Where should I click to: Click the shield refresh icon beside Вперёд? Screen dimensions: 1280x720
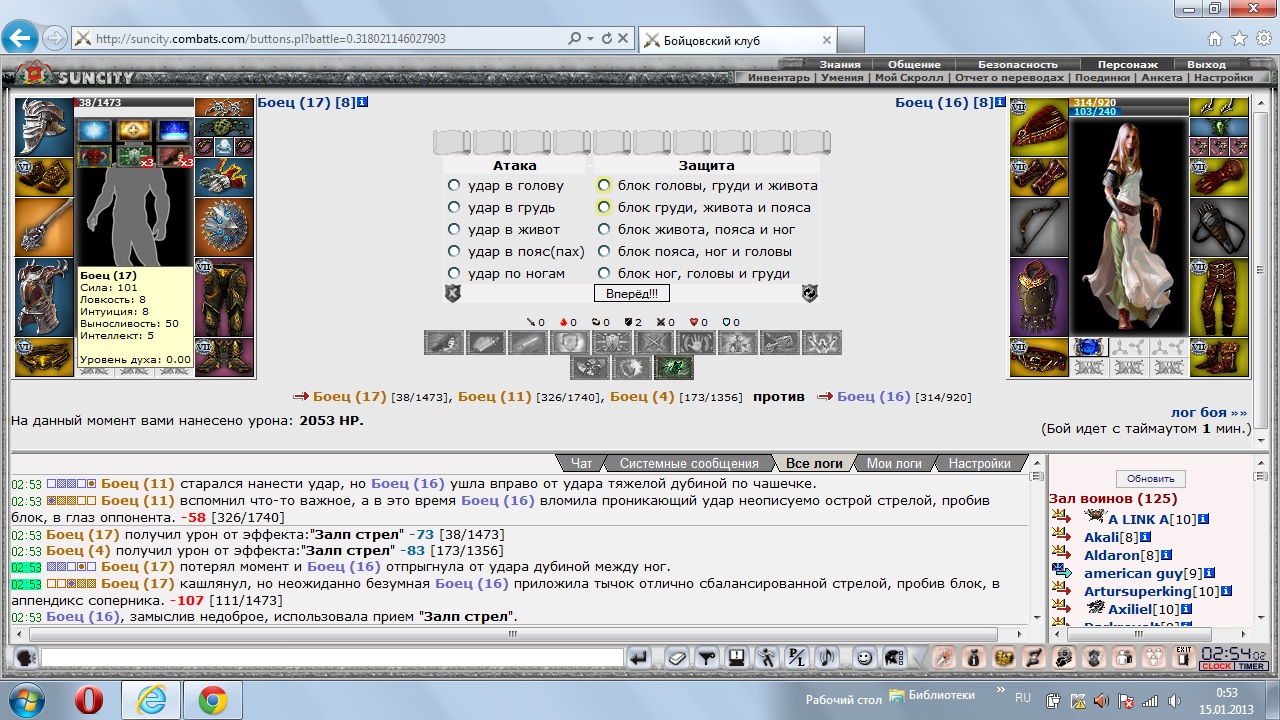pyautogui.click(x=810, y=293)
